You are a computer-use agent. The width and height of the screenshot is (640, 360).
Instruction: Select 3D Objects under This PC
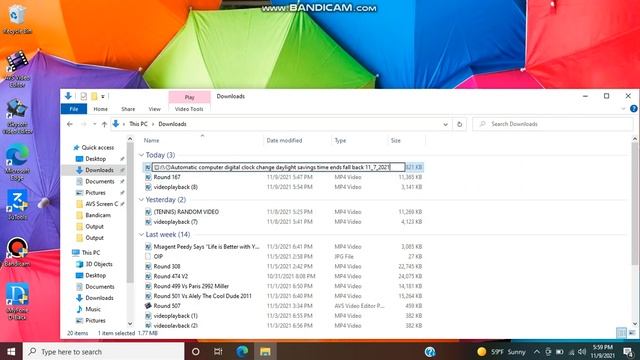pyautogui.click(x=98, y=264)
